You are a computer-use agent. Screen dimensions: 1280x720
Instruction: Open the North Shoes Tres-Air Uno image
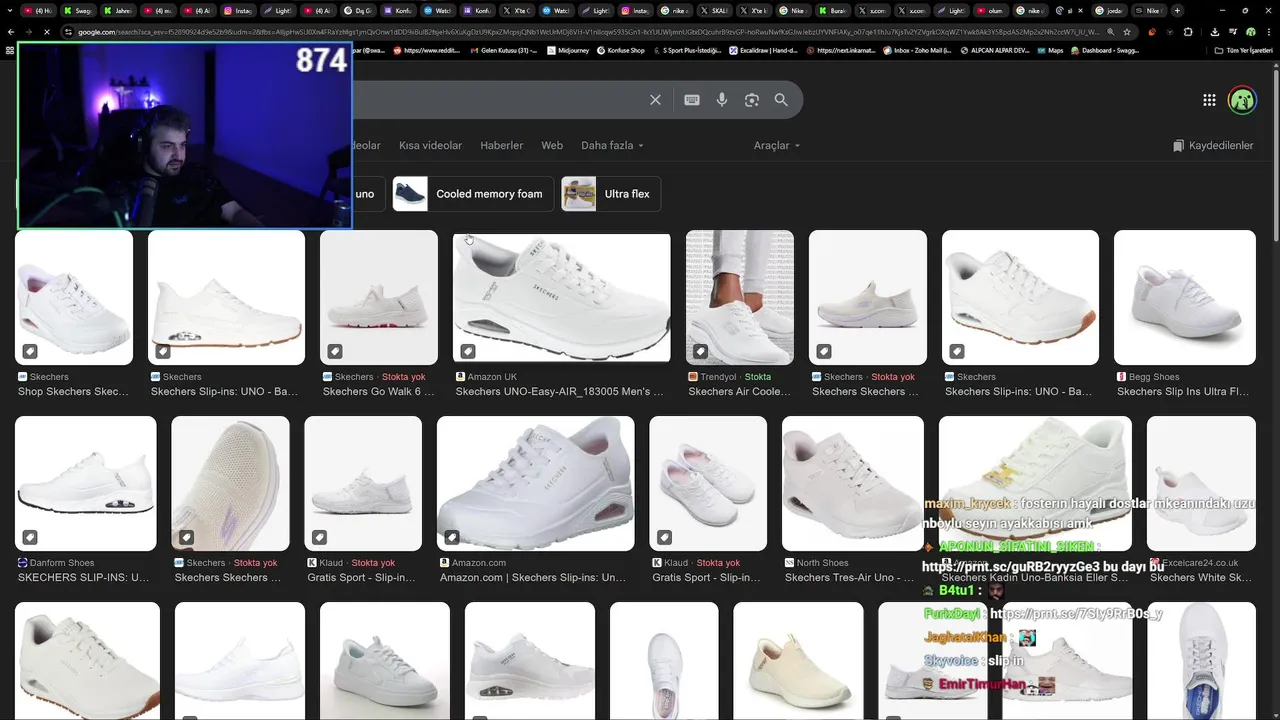(x=852, y=483)
